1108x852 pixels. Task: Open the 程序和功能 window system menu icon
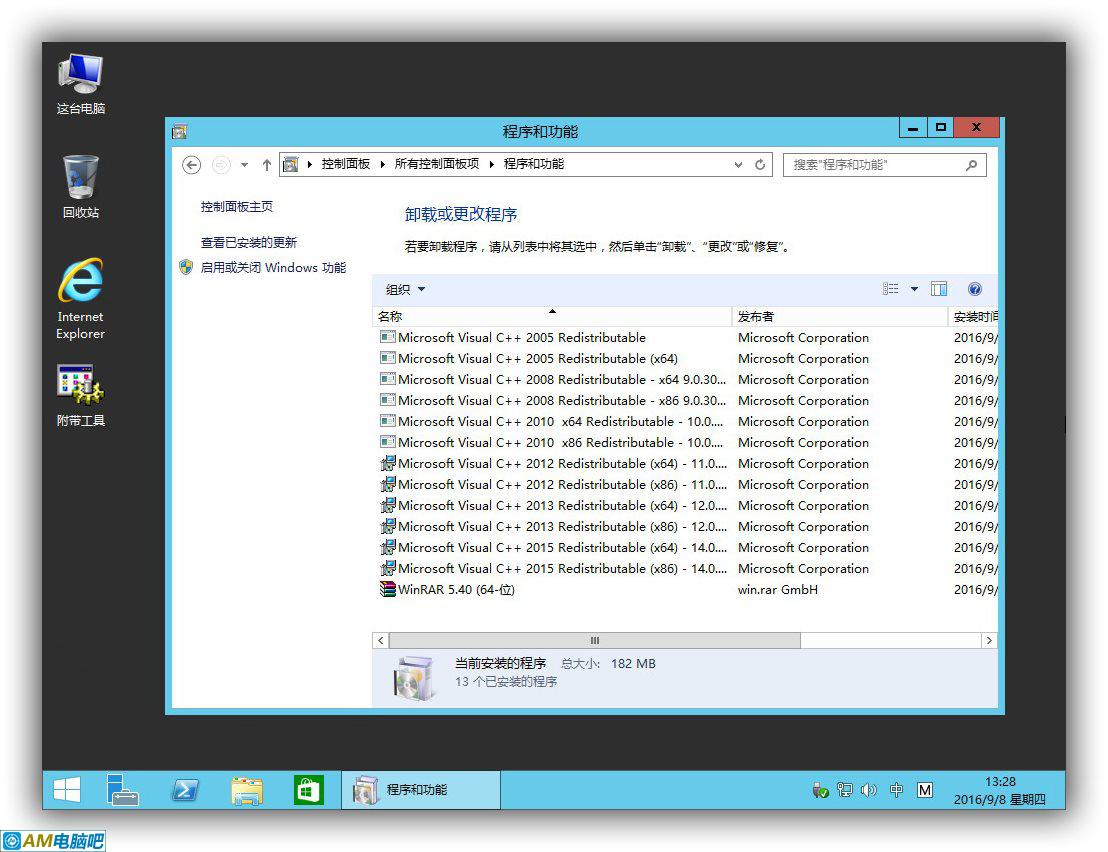click(x=179, y=131)
